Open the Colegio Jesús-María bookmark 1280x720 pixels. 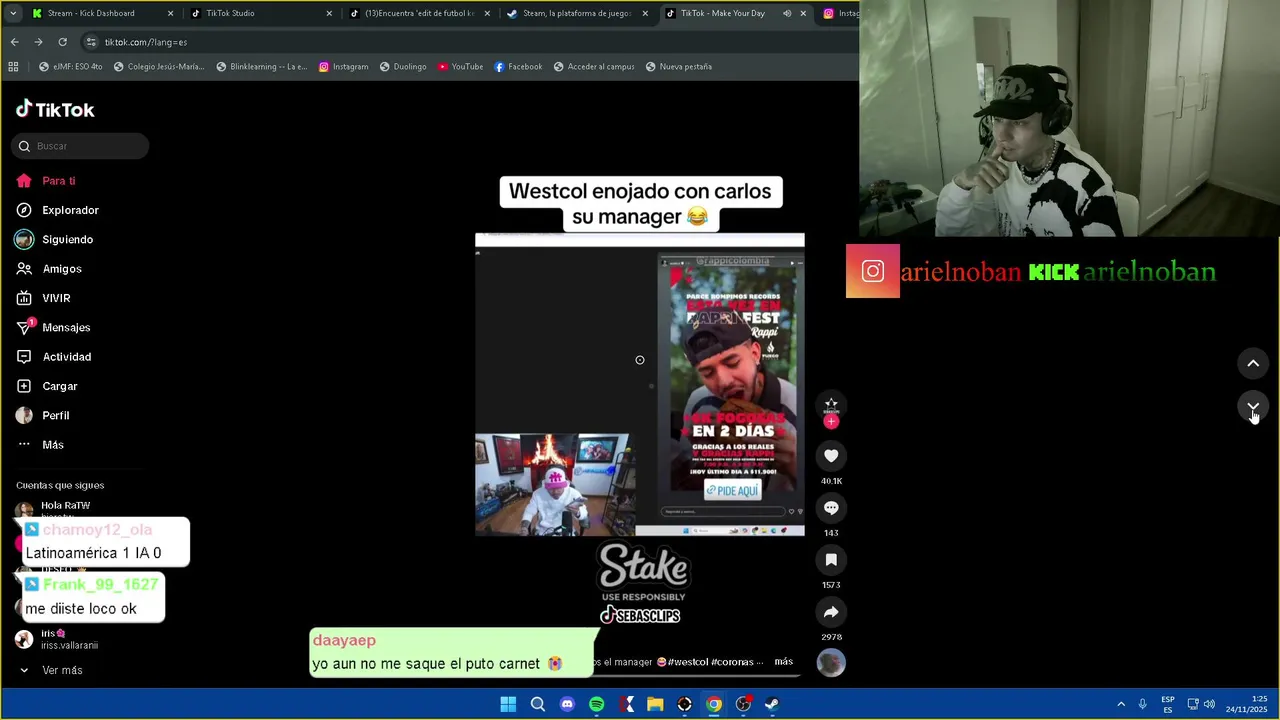(159, 66)
